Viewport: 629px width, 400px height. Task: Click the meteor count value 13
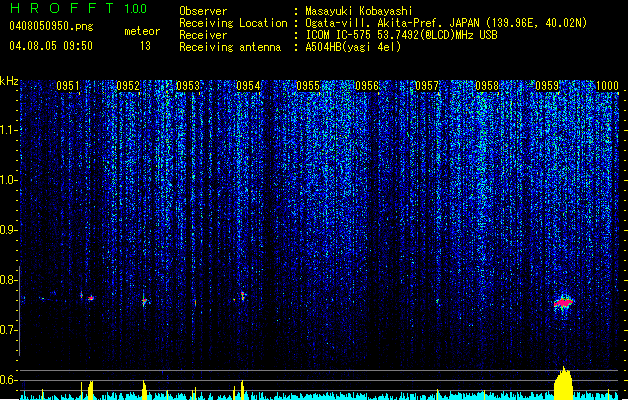145,46
